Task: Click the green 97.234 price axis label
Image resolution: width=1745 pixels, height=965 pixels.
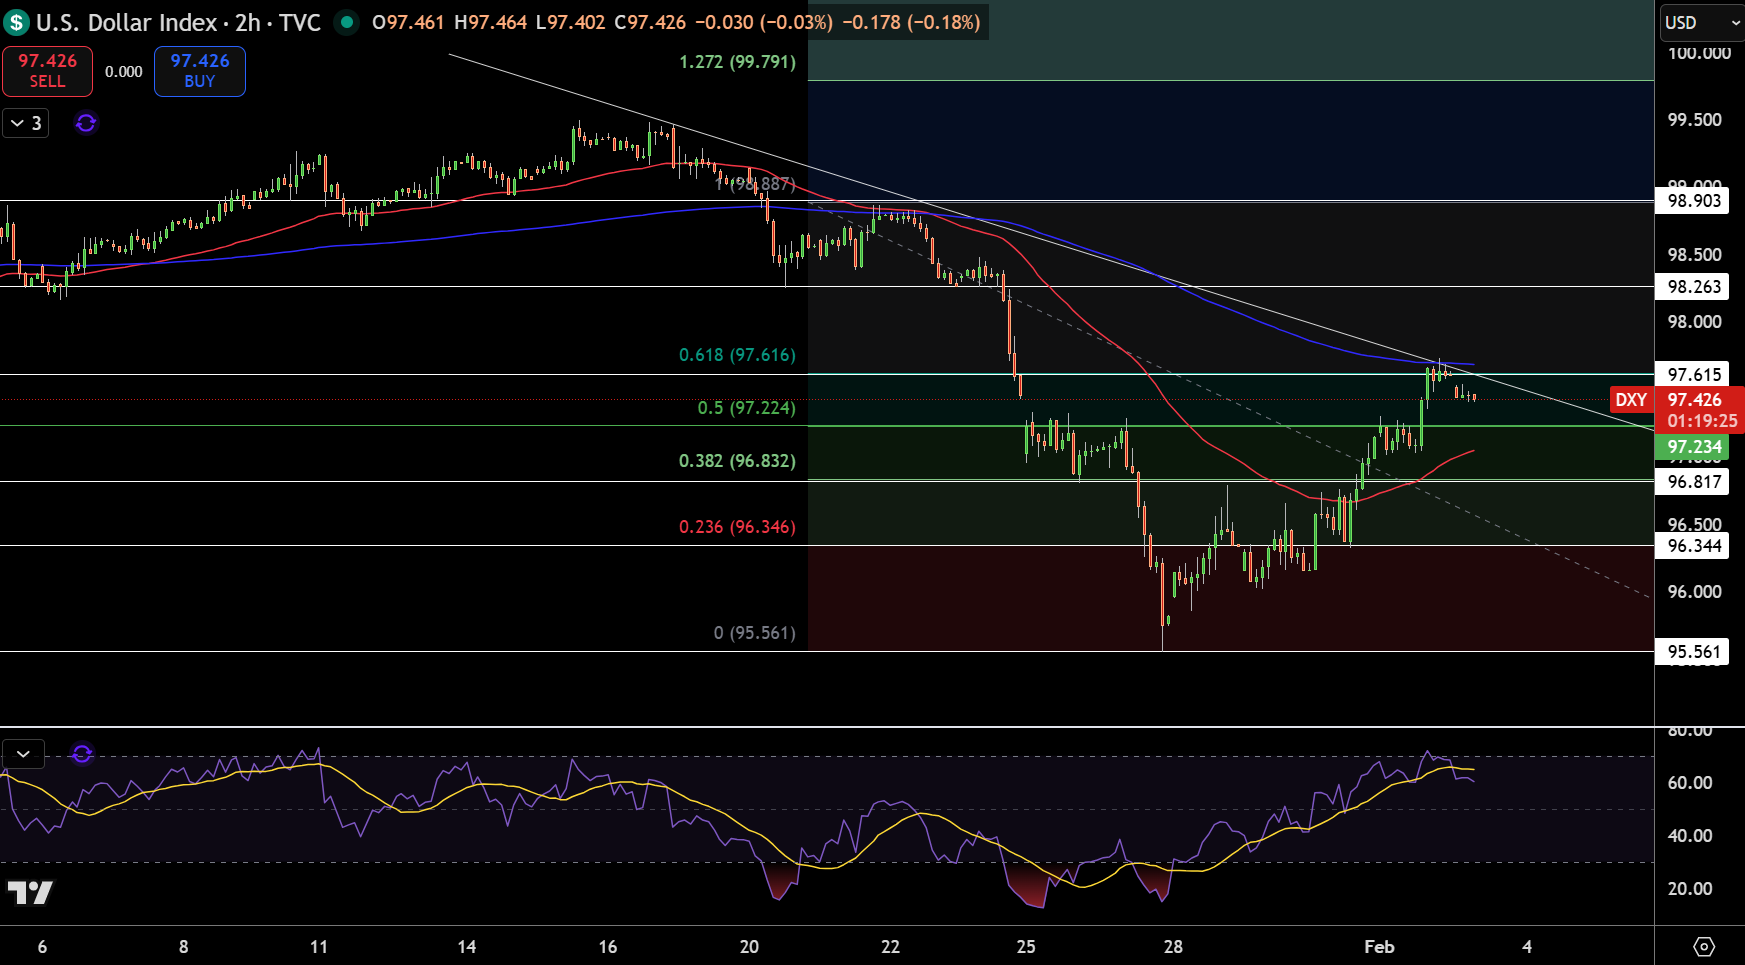Action: [x=1694, y=447]
